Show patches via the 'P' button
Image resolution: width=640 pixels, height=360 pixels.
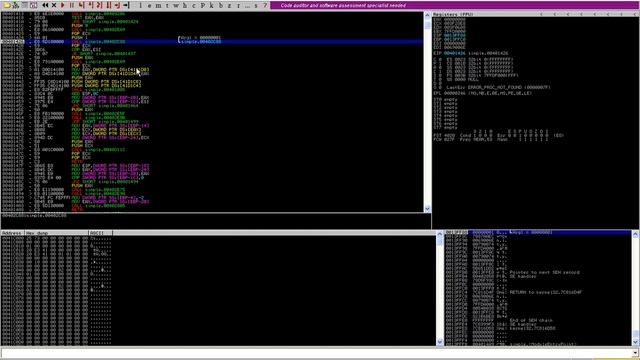tap(203, 5)
